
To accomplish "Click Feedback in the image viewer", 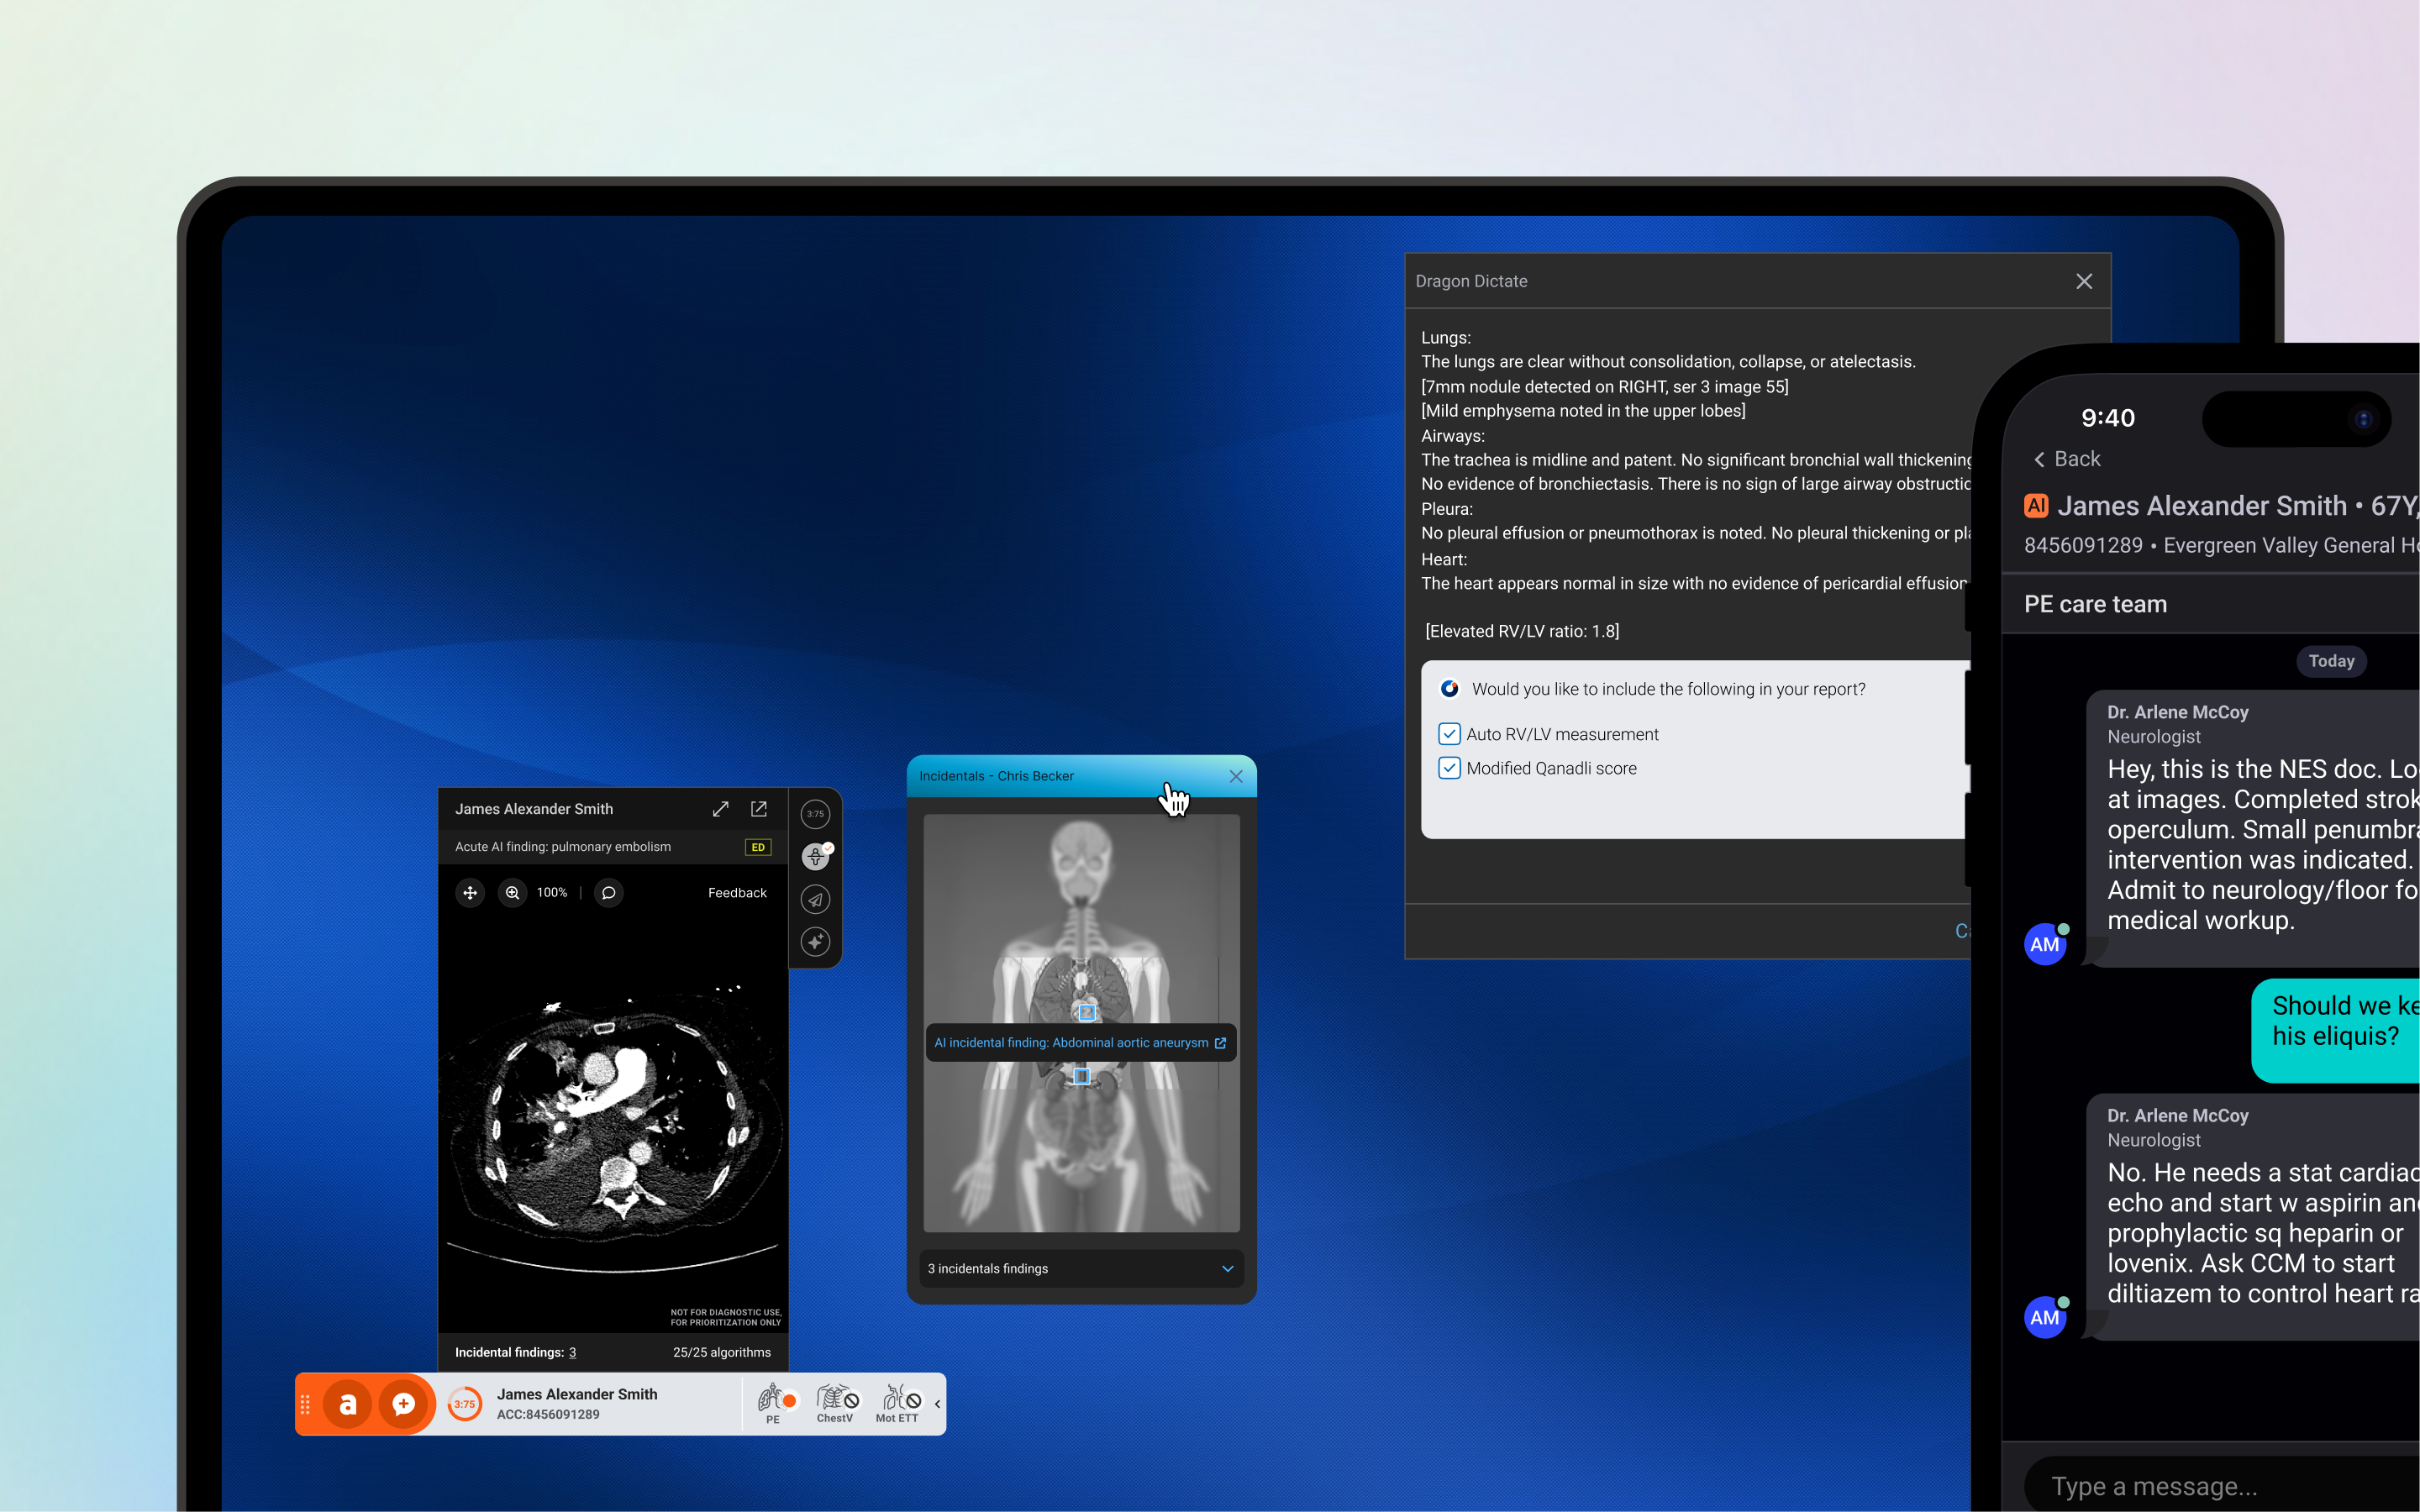I will [737, 893].
